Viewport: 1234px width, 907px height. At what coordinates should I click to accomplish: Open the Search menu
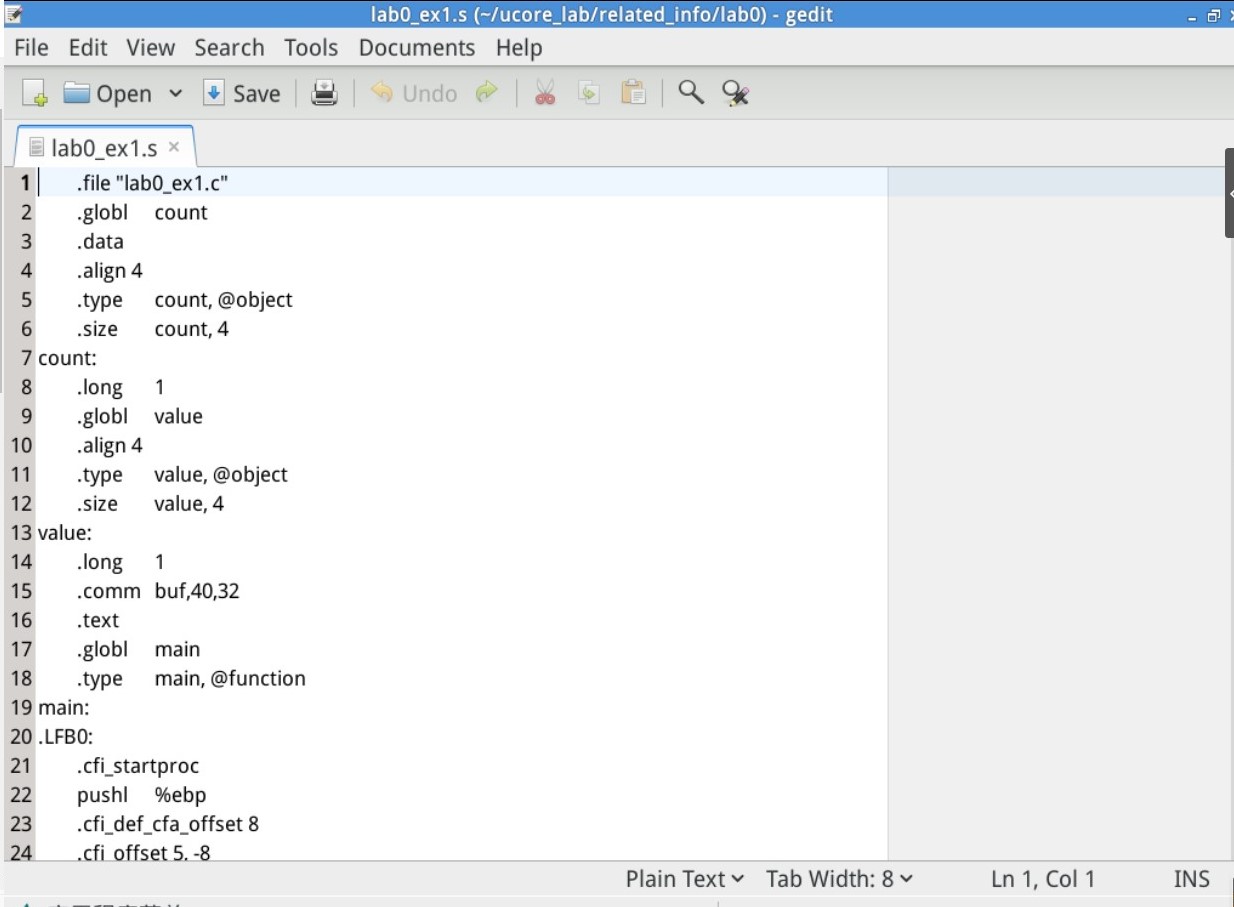[x=229, y=48]
